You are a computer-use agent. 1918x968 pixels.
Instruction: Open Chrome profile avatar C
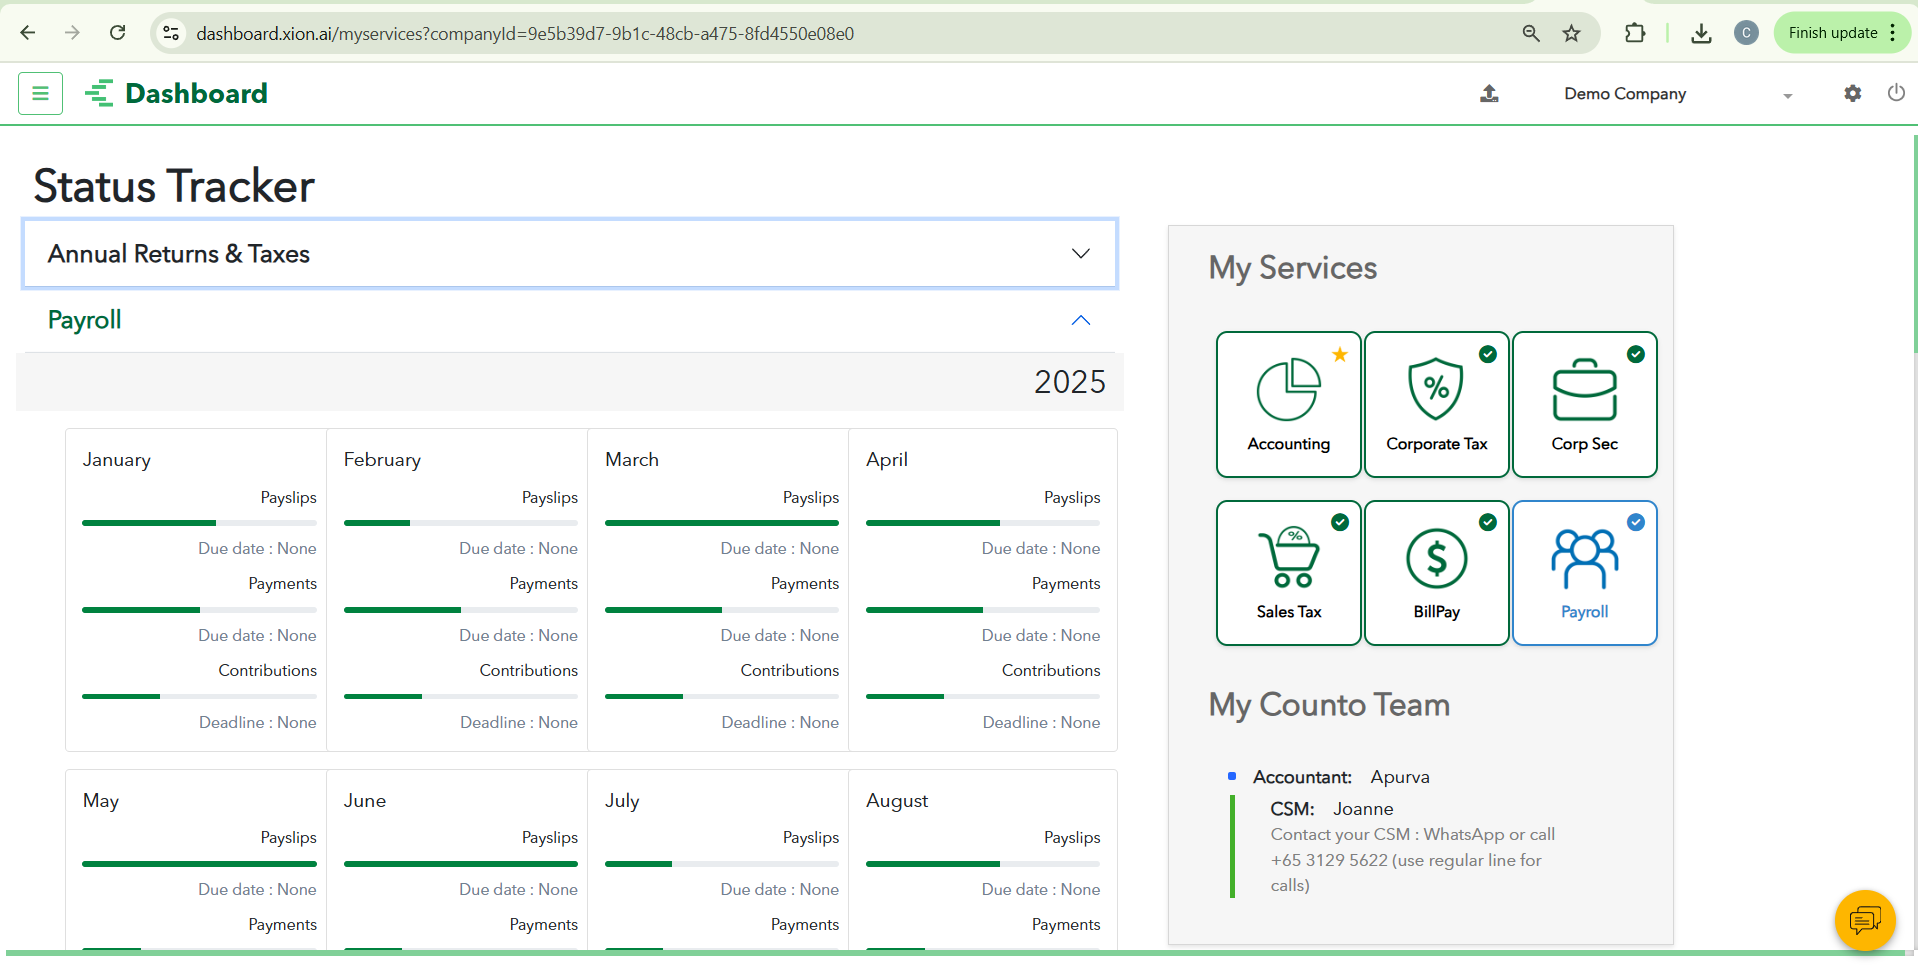(1746, 33)
